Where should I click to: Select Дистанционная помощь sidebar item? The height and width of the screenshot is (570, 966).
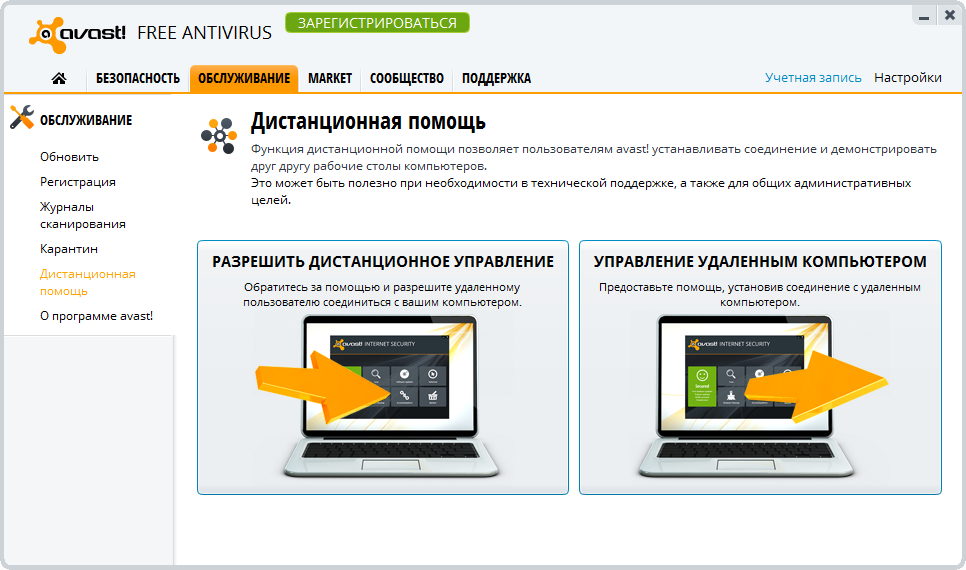point(87,282)
